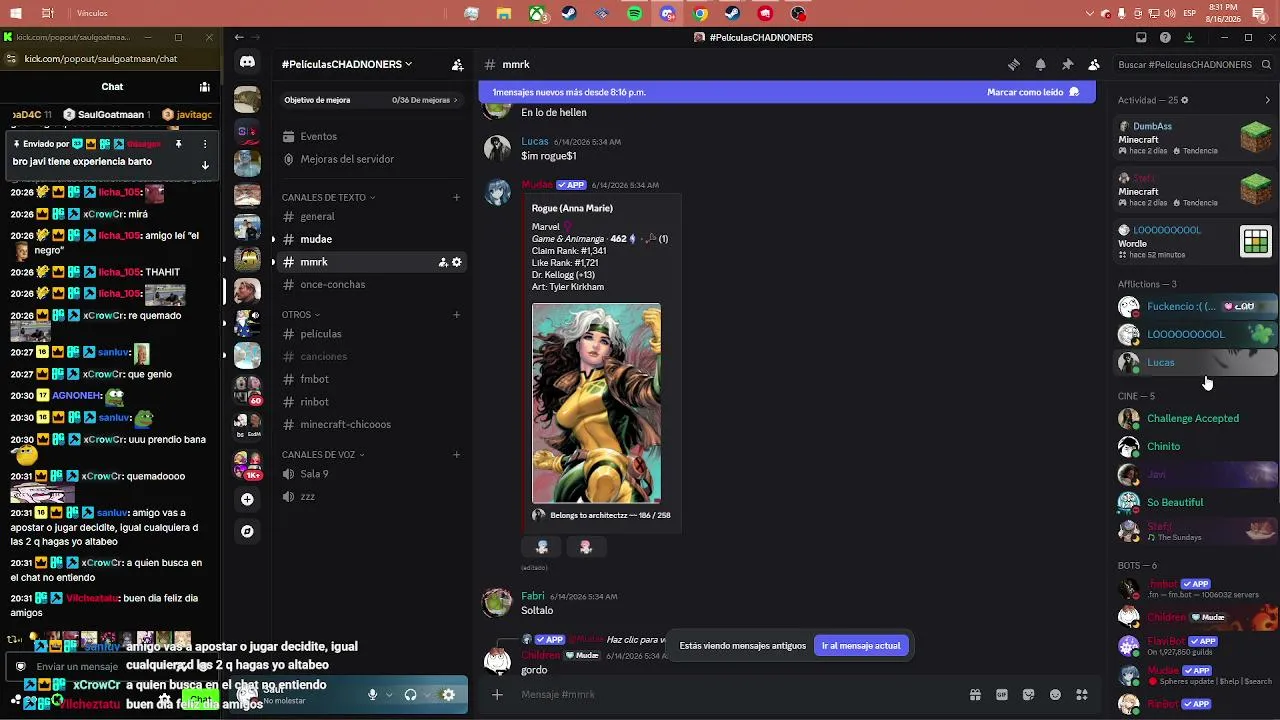Screen dimensions: 1280x720
Task: Click the green Discord update download icon
Action: (1189, 38)
